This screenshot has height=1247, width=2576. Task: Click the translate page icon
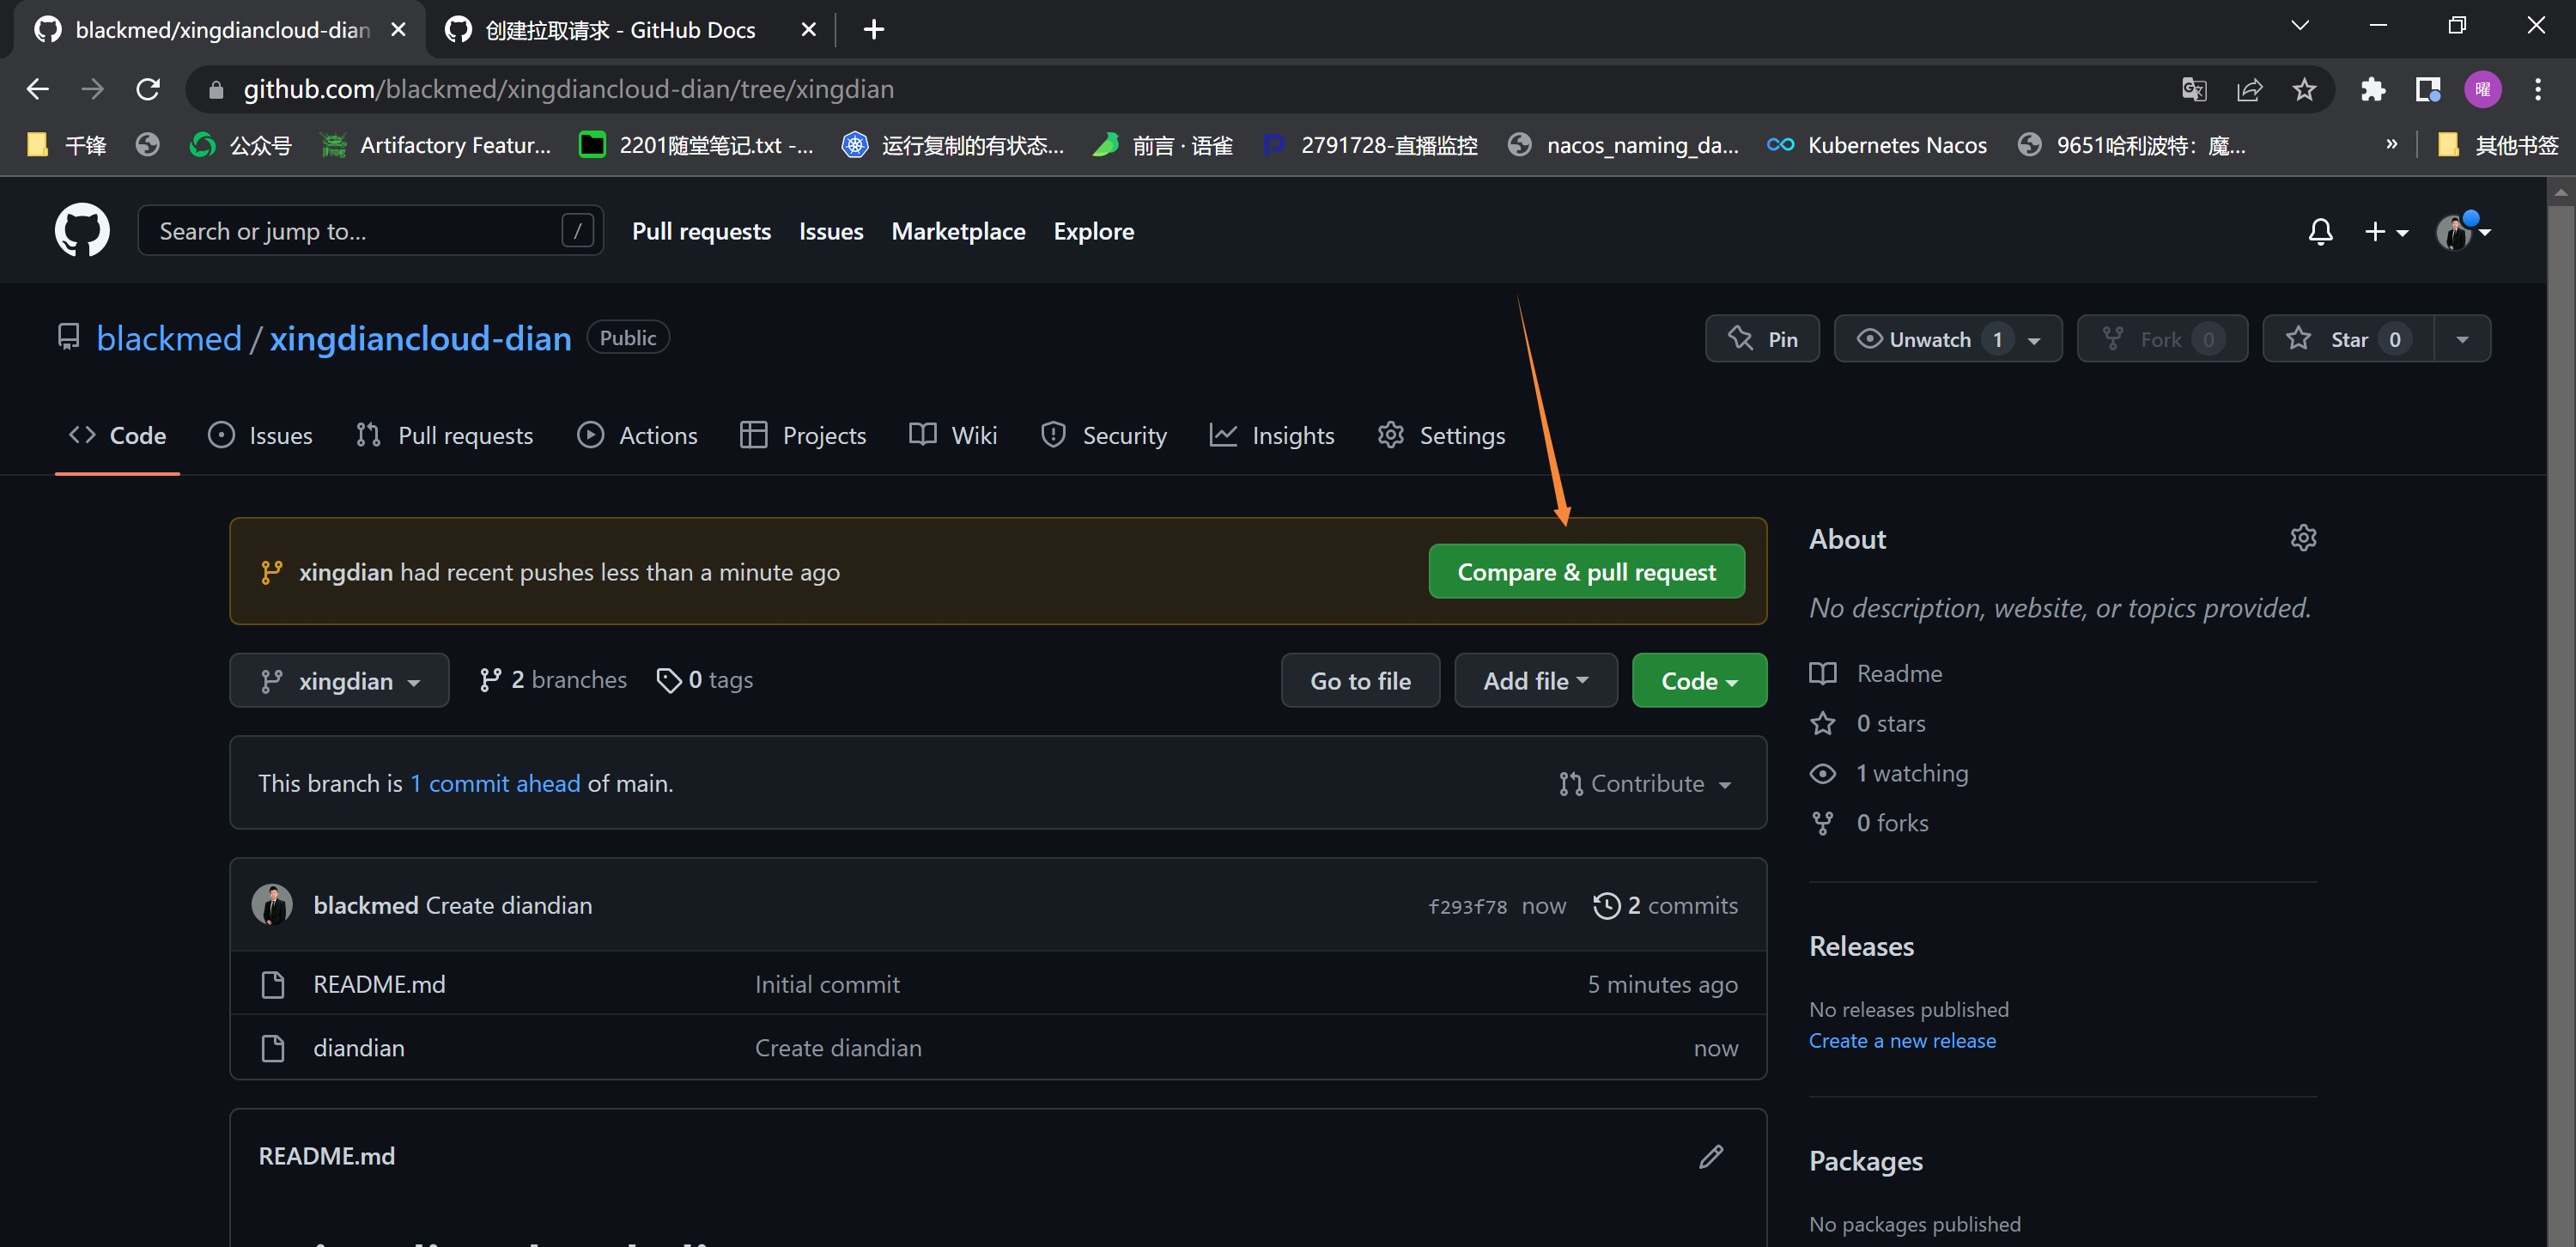point(2194,89)
